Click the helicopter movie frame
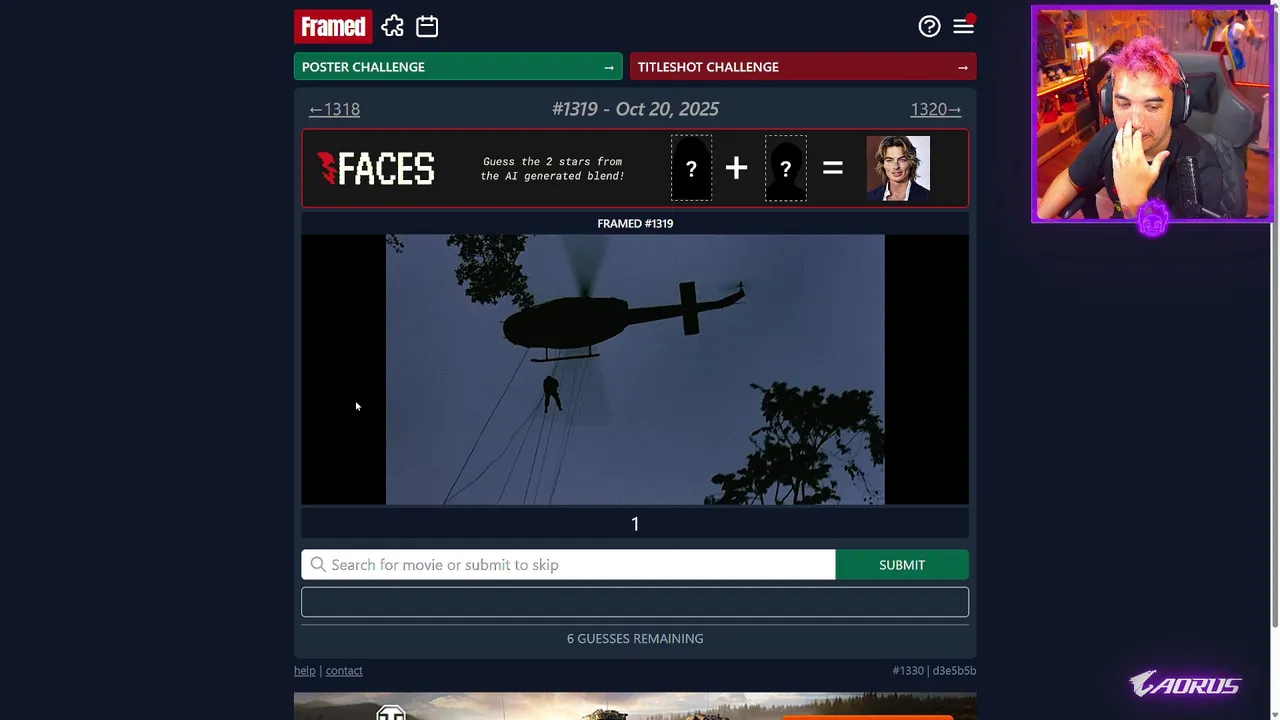1280x720 pixels. tap(635, 369)
